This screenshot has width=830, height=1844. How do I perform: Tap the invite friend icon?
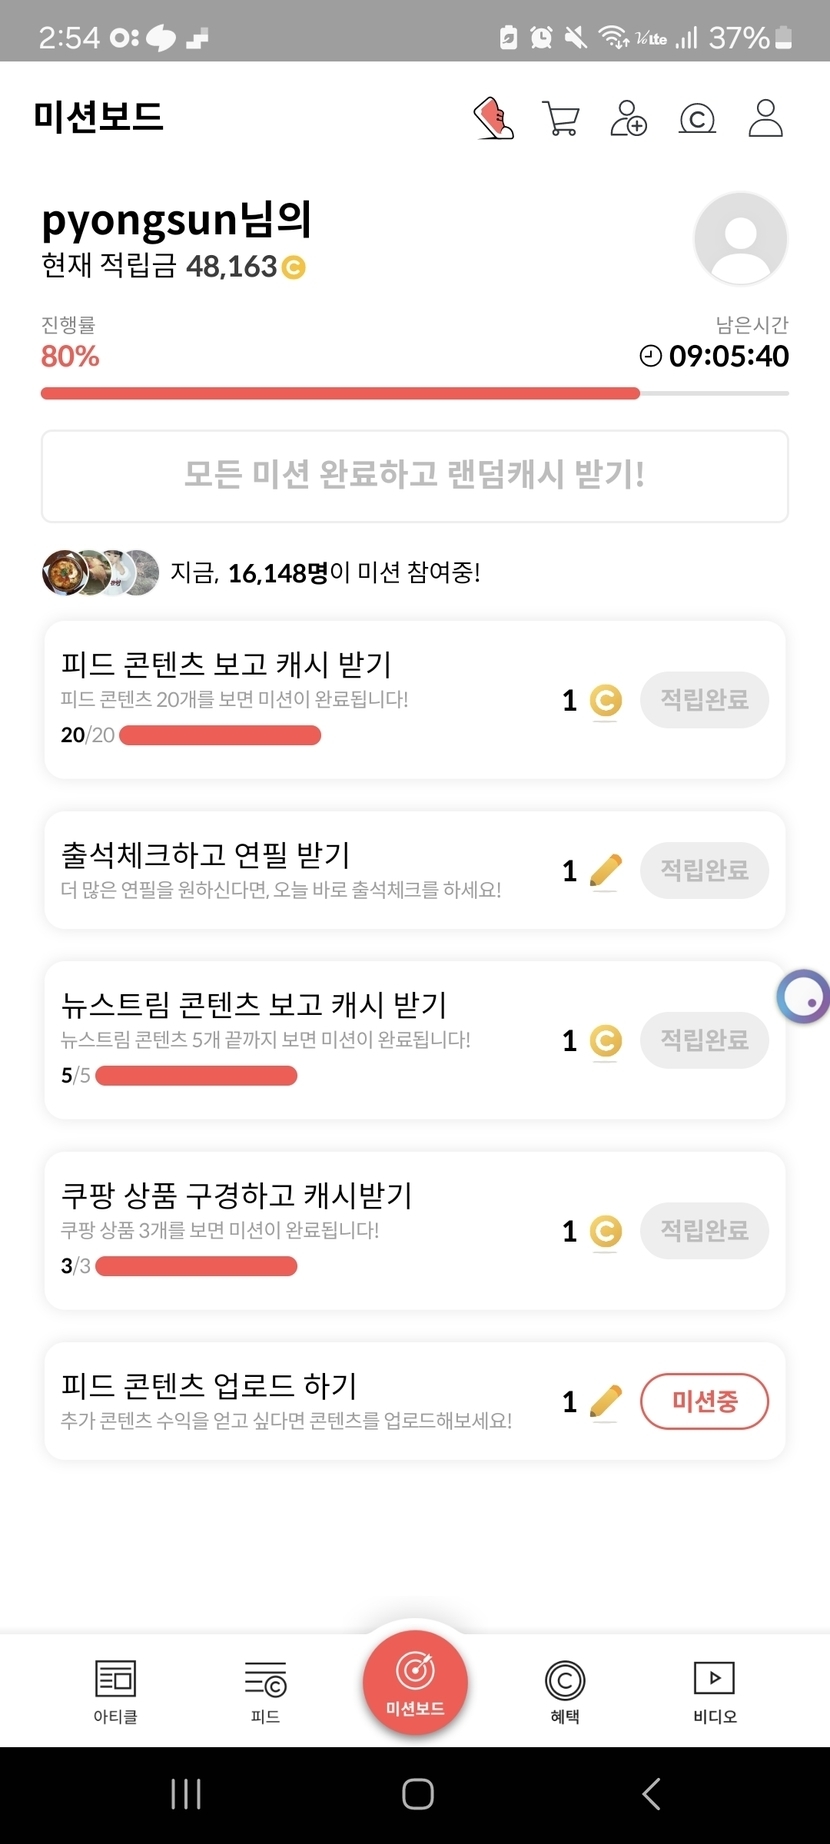(x=628, y=118)
